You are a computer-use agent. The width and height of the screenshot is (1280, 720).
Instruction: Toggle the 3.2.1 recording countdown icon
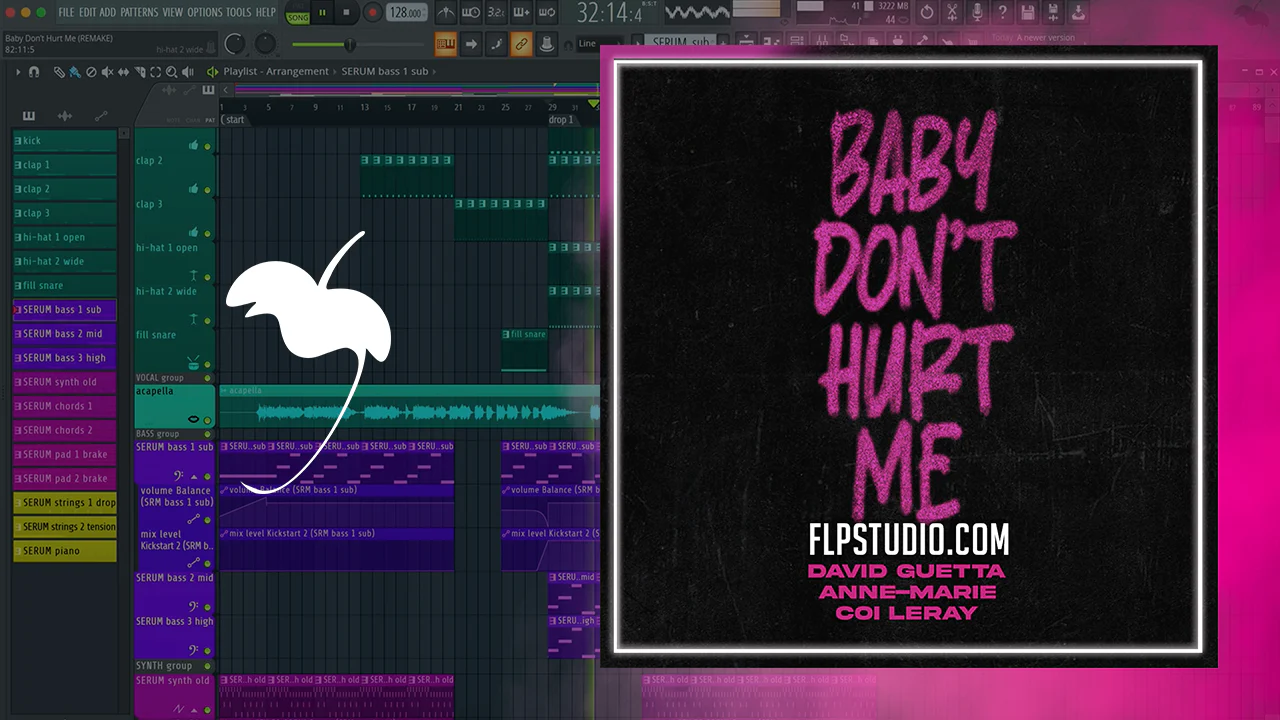[x=496, y=13]
